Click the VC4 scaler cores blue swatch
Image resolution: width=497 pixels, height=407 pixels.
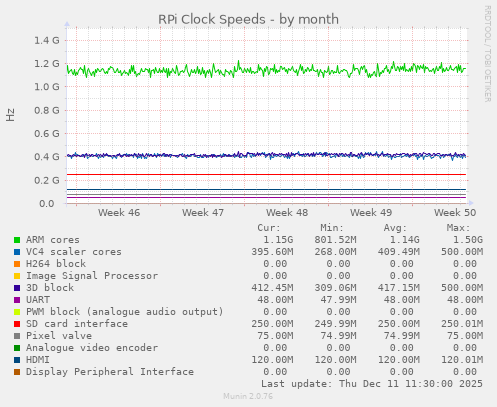tap(17, 252)
